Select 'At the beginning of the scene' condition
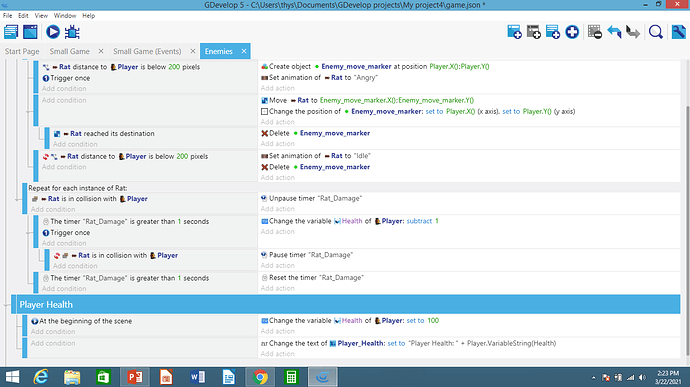690x387 pixels. [81, 321]
